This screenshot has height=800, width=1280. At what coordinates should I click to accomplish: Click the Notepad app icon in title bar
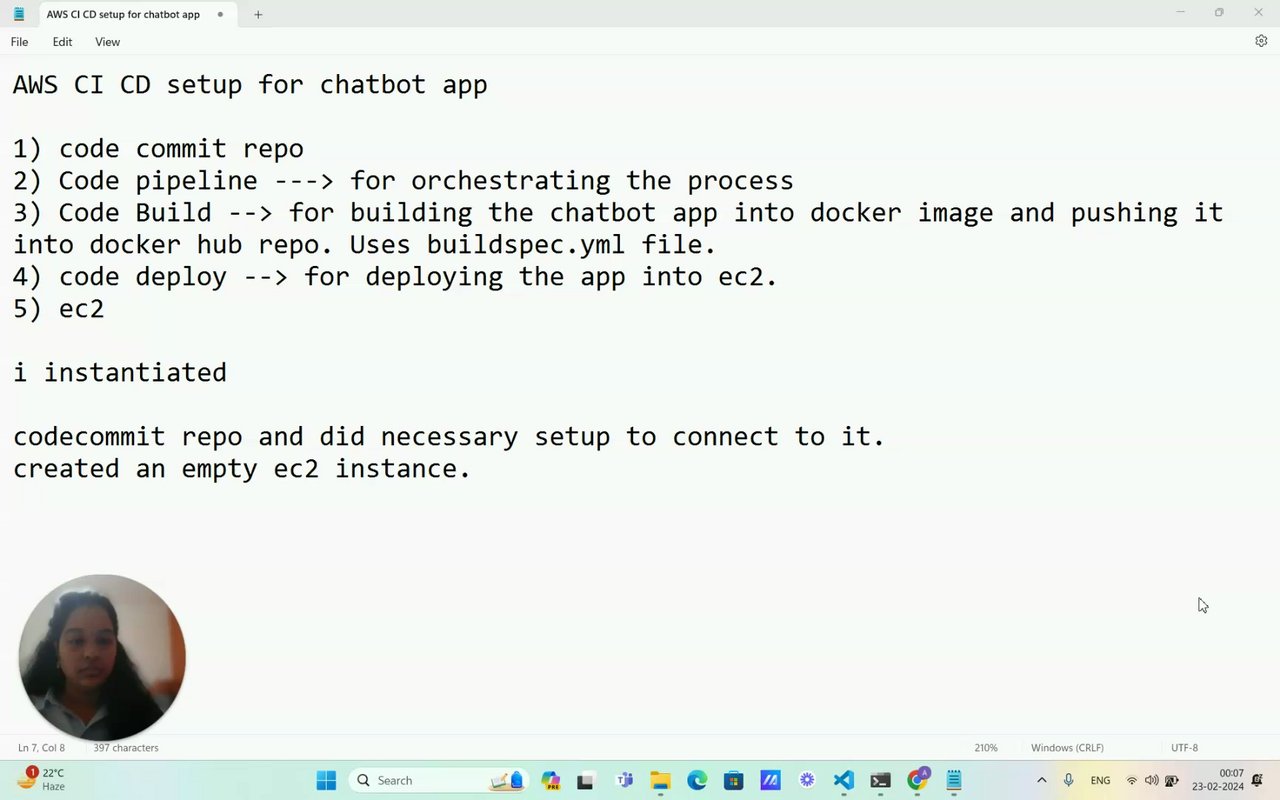[x=18, y=14]
